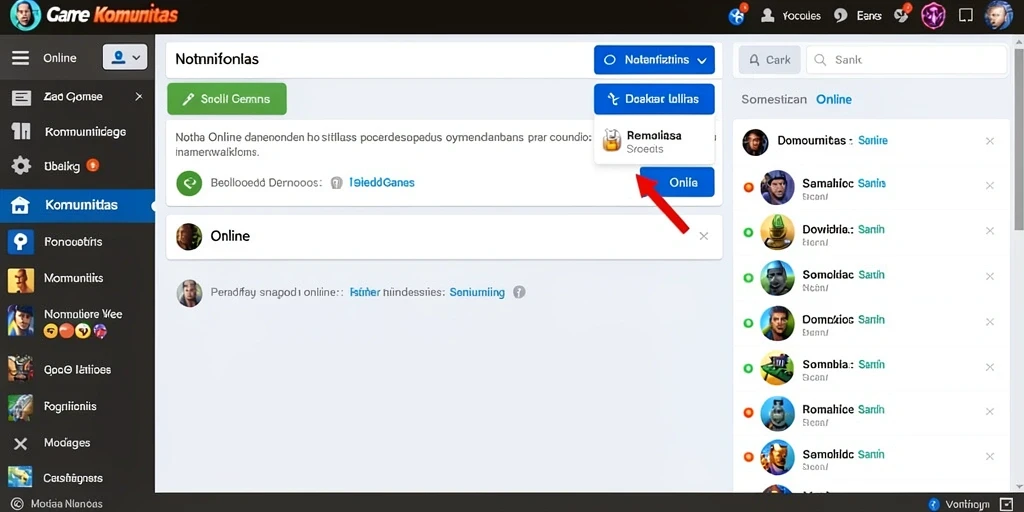Click Somolidac friend name
Screen dimensions: 1024x512
coord(827,275)
